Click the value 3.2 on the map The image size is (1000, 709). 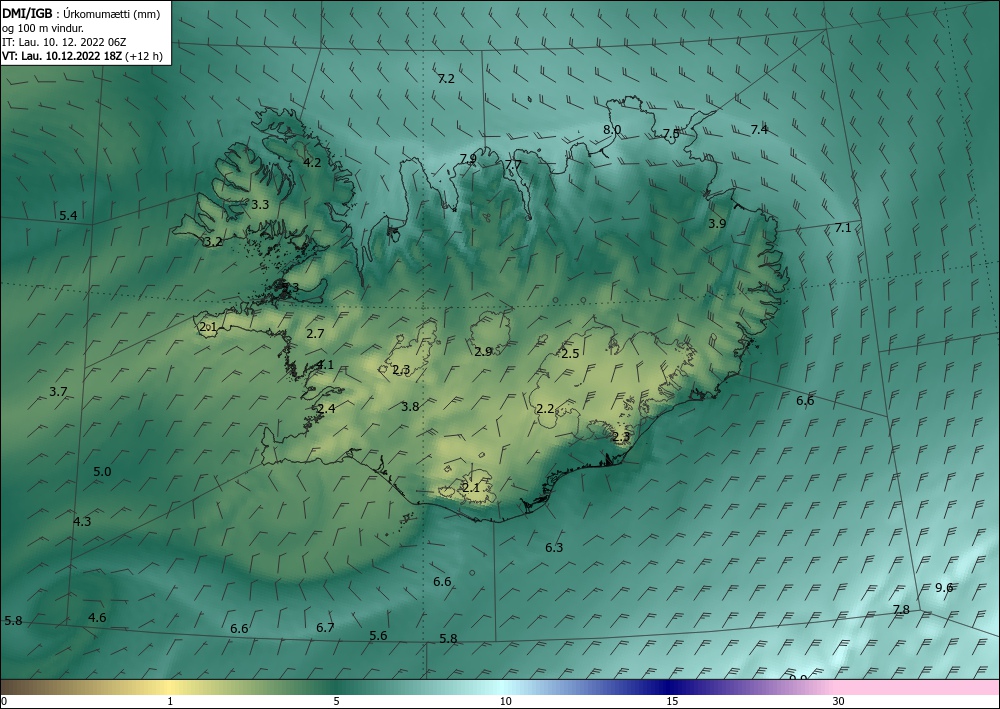[x=213, y=242]
